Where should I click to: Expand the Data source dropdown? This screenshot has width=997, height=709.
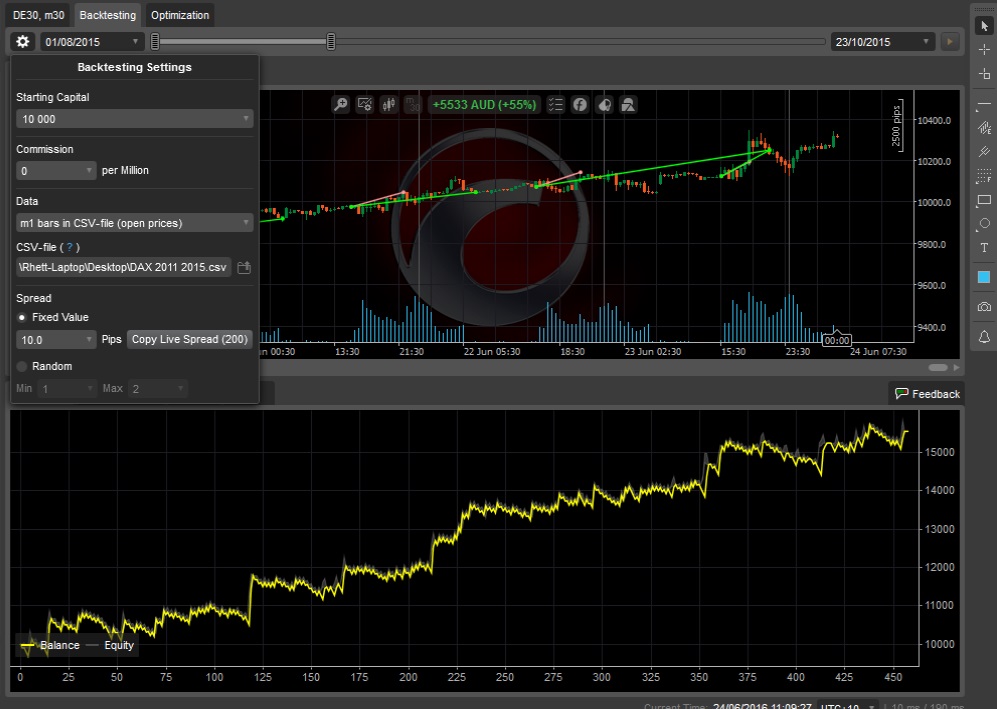[135, 223]
